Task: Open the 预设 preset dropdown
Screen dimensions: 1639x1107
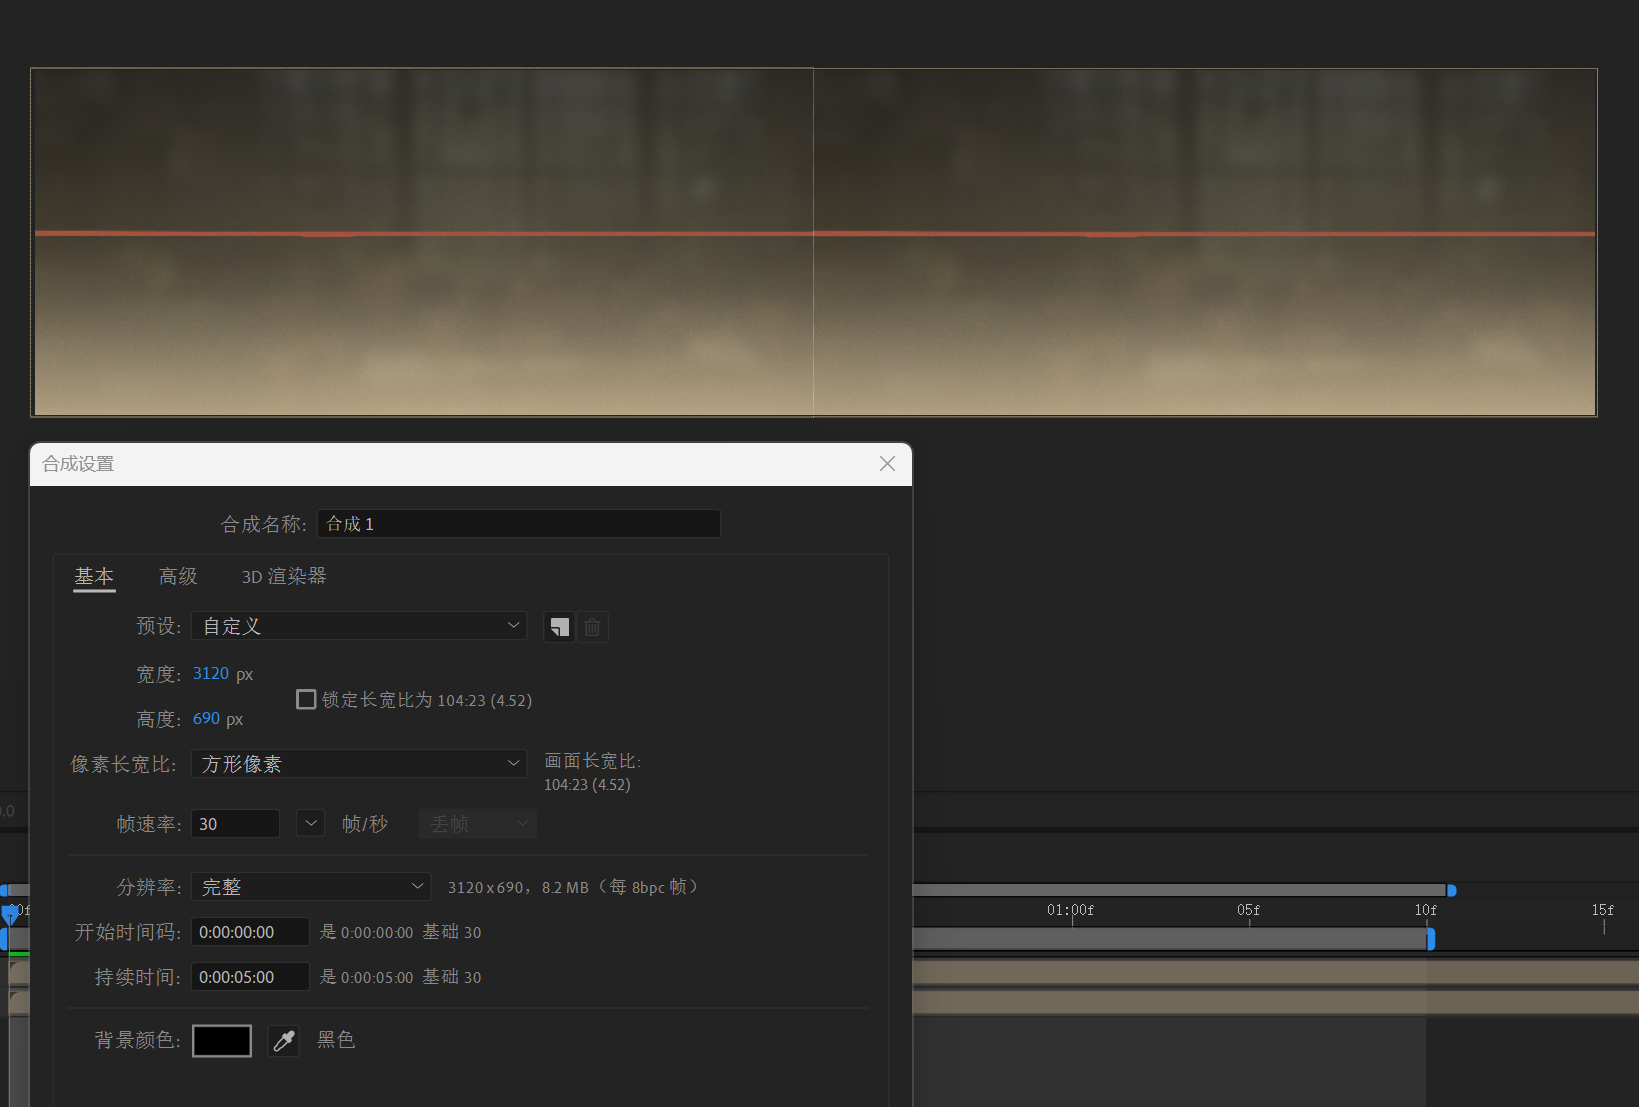Action: tap(359, 626)
